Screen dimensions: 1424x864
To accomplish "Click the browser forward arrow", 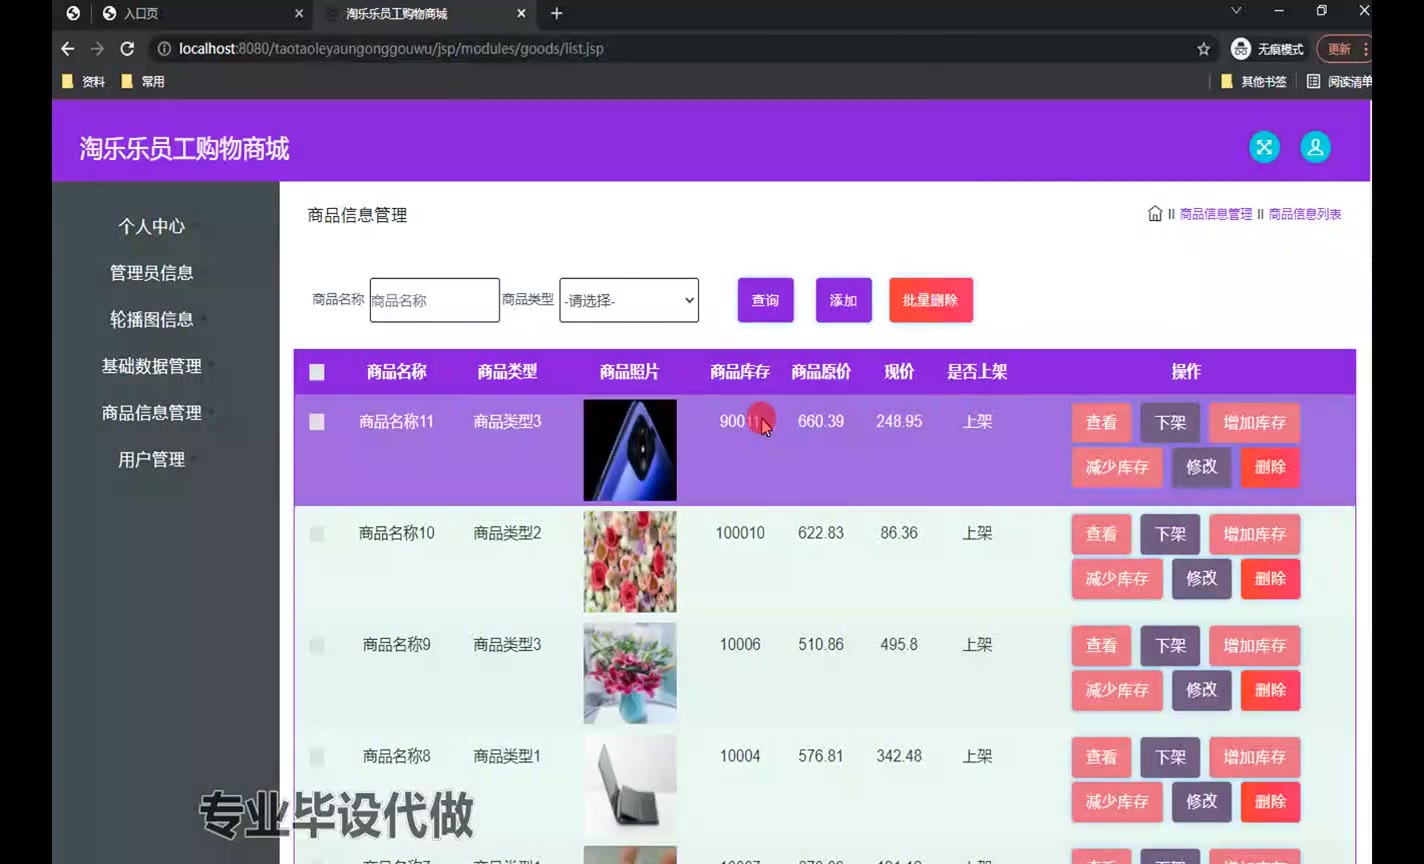I will pyautogui.click(x=97, y=49).
